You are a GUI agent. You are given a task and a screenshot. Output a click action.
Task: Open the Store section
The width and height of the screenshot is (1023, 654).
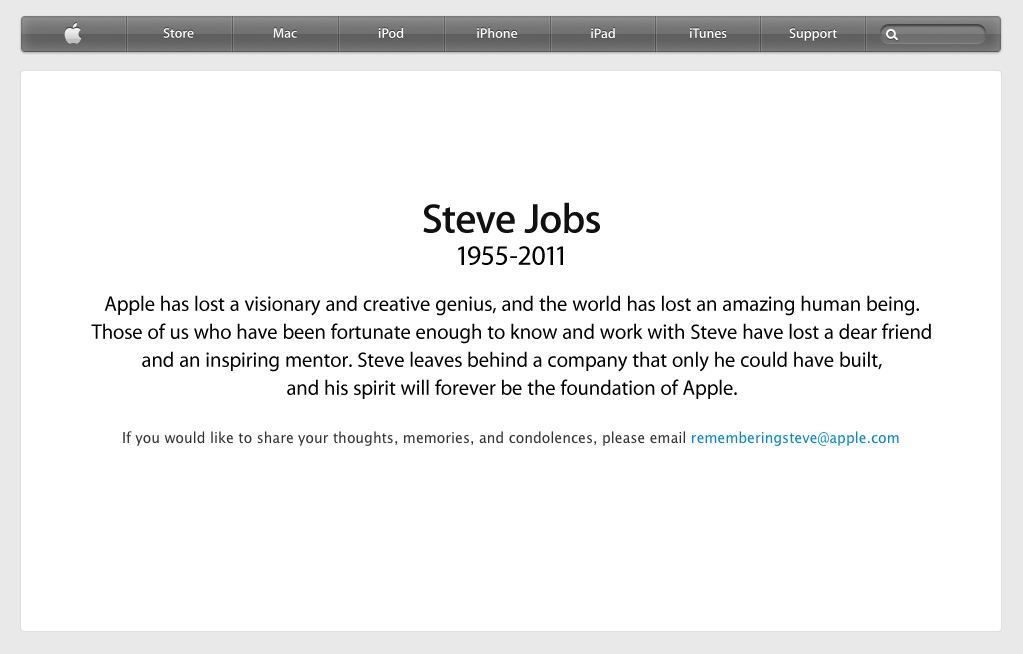click(x=179, y=33)
